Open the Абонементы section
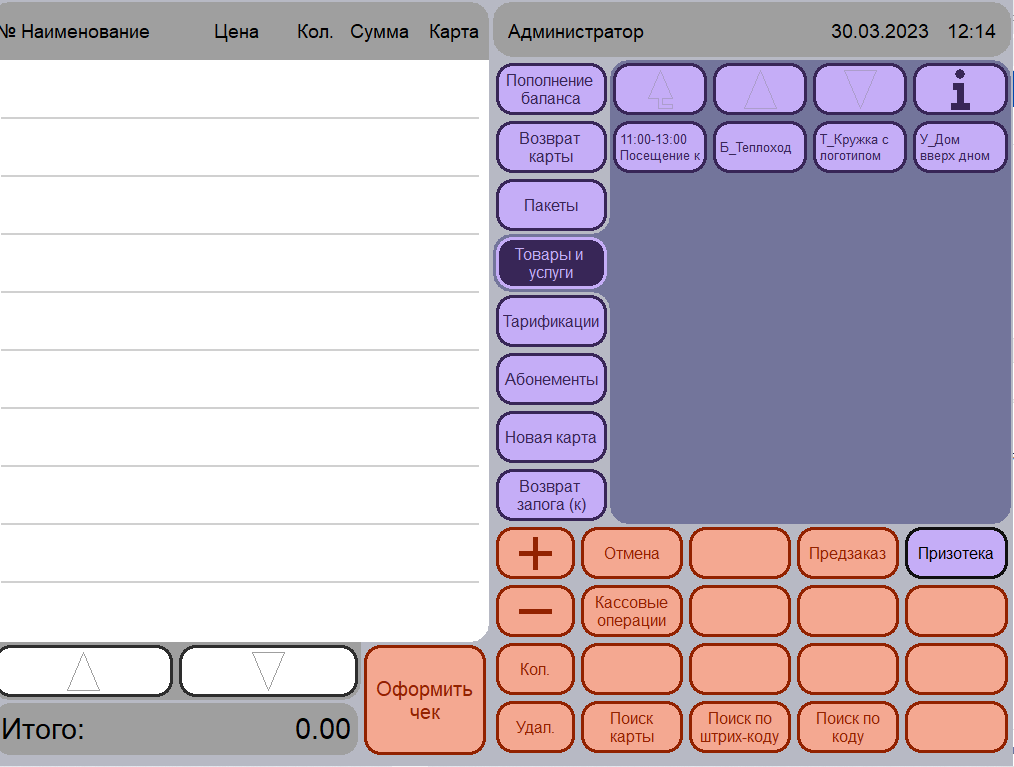The image size is (1014, 767). tap(551, 379)
